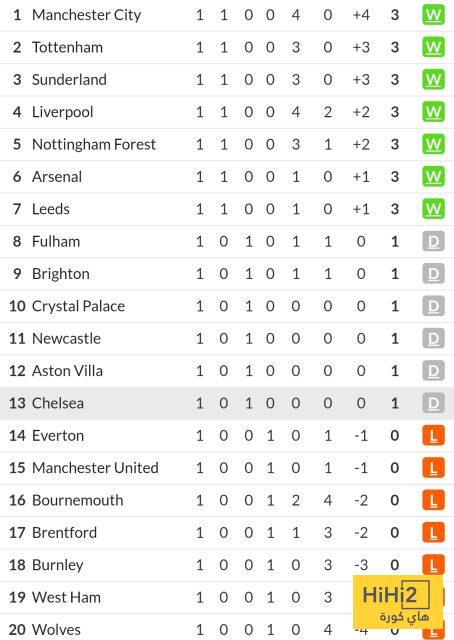This screenshot has width=454, height=640.
Task: Select the Manchester United team name
Action: pos(95,468)
